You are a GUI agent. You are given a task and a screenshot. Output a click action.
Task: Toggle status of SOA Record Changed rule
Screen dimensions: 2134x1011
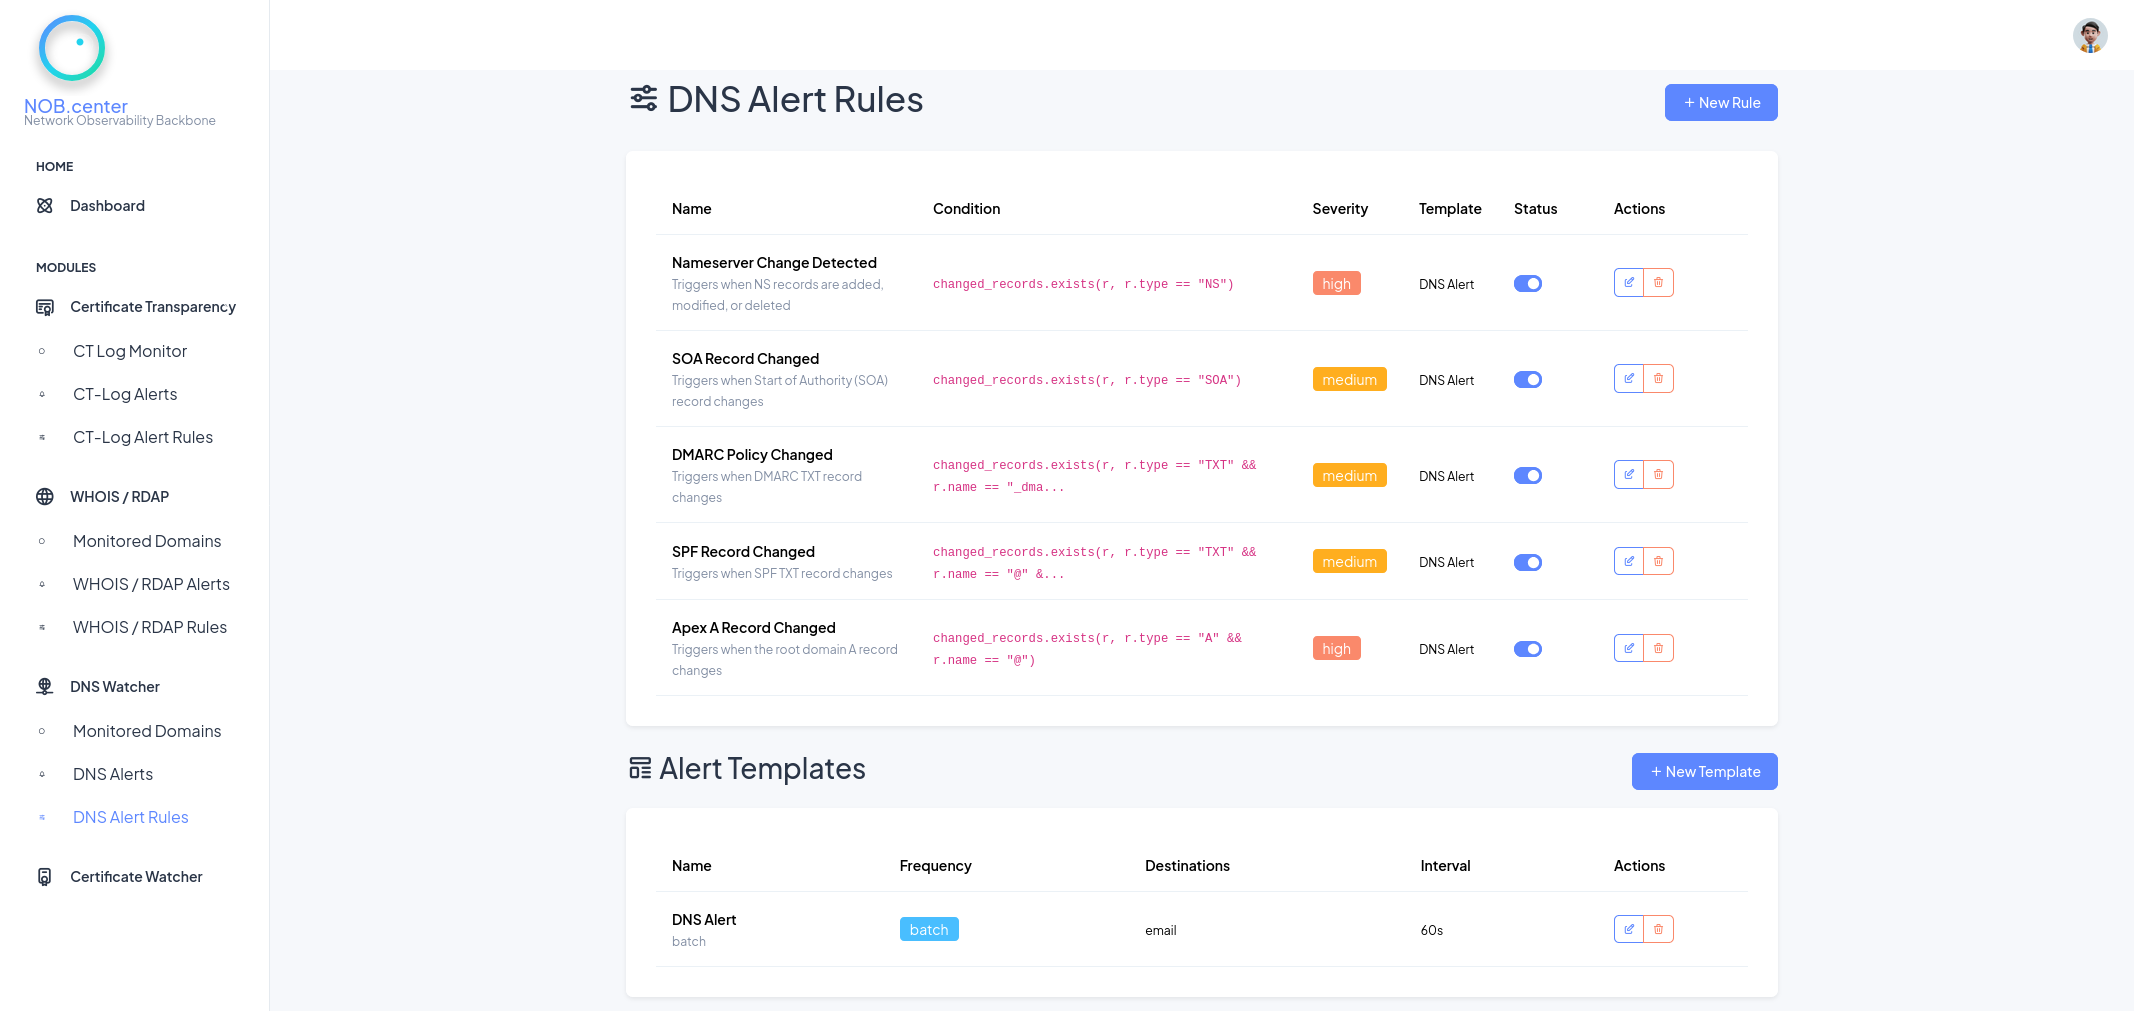pyautogui.click(x=1527, y=379)
